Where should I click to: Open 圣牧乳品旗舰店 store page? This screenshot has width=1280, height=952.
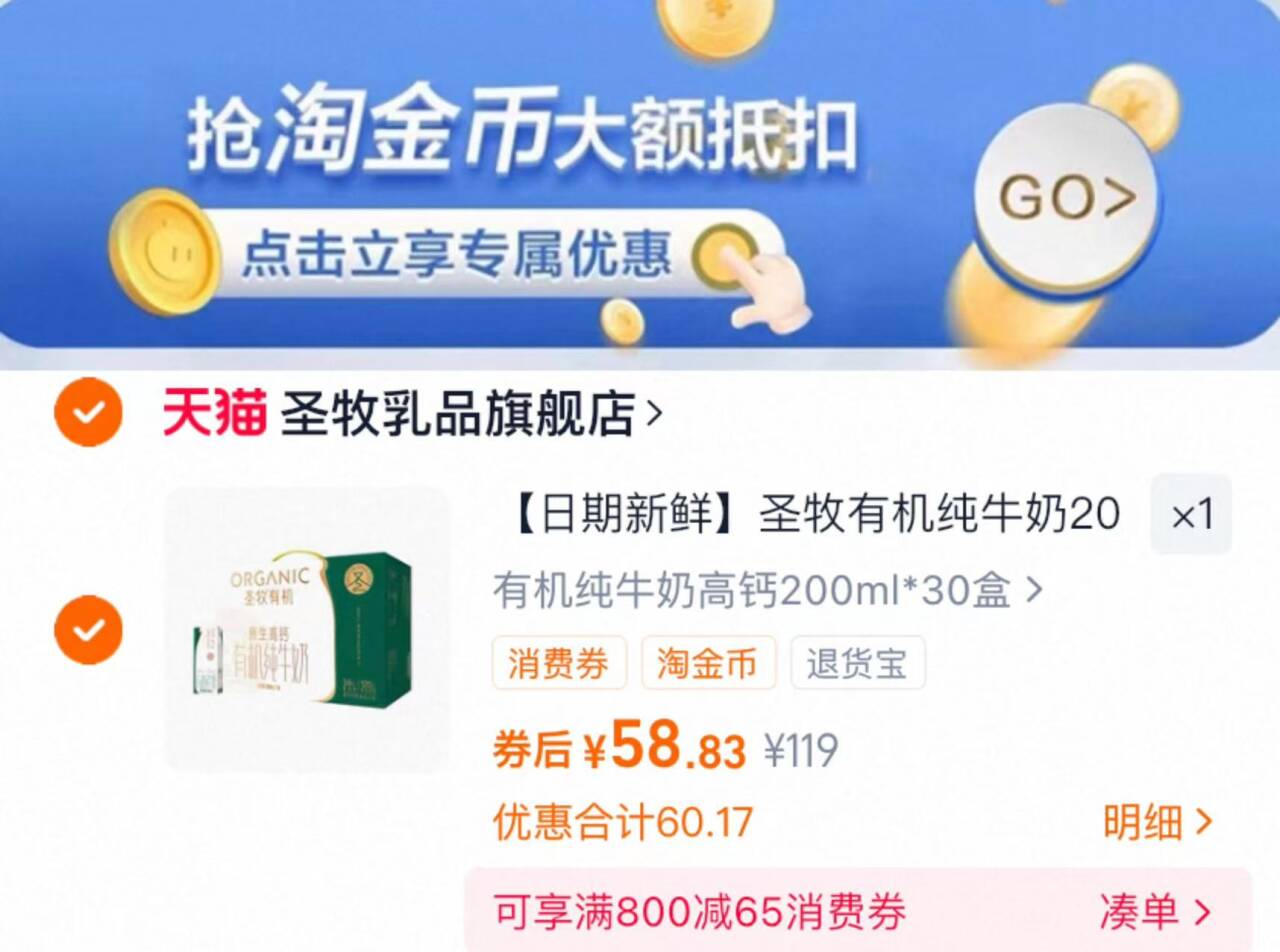coord(456,414)
